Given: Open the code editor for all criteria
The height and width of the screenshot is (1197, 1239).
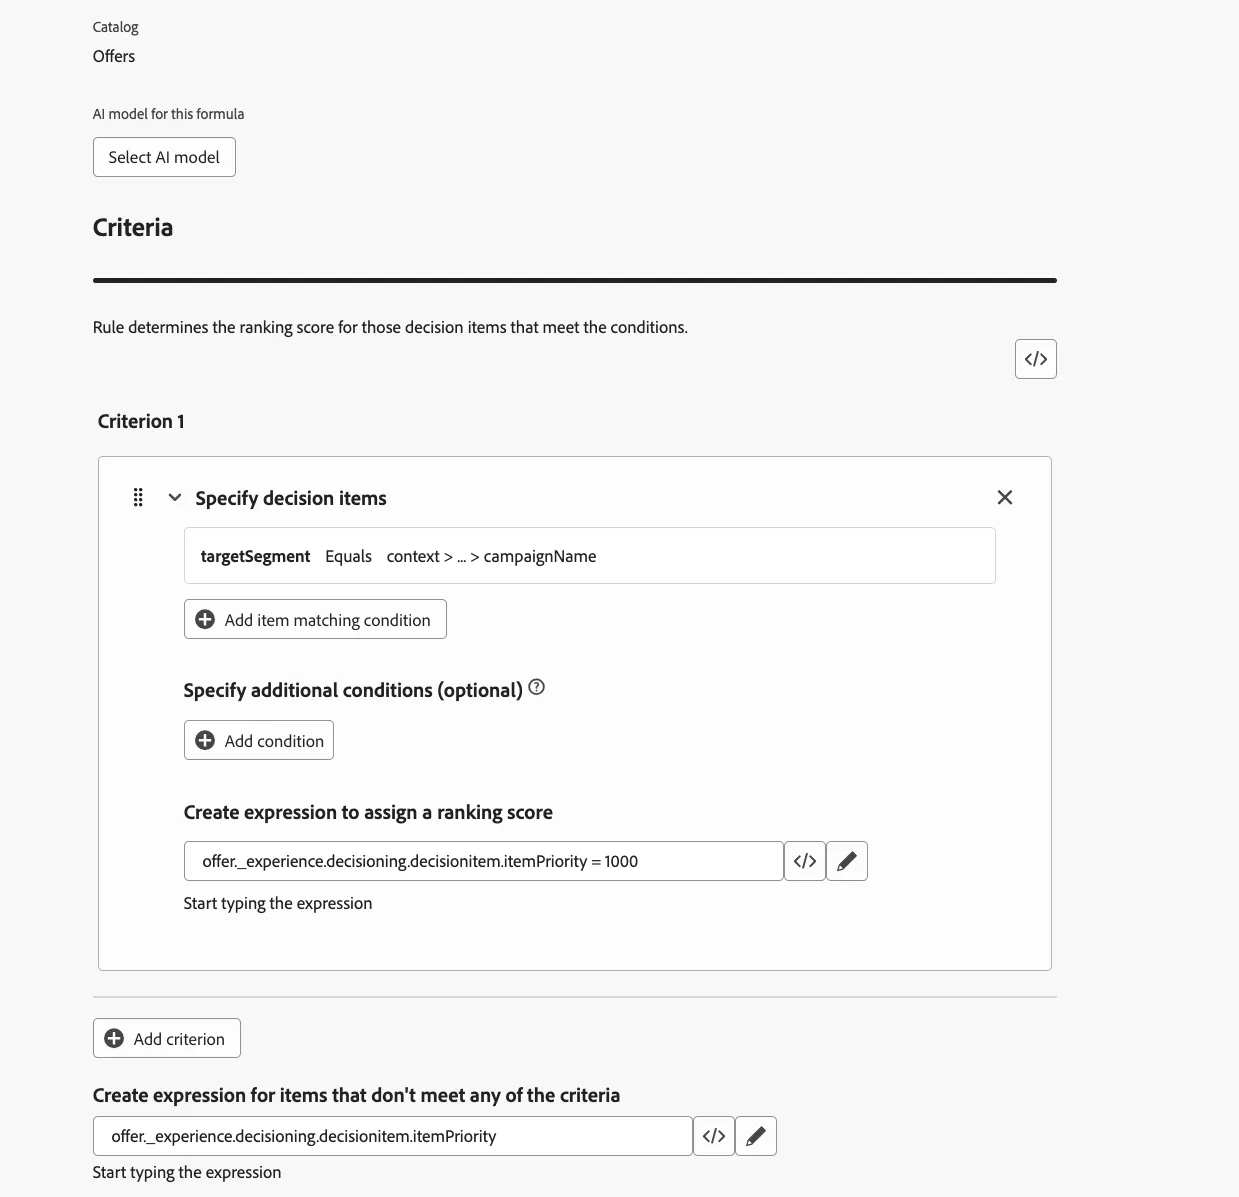Looking at the screenshot, I should 1035,359.
